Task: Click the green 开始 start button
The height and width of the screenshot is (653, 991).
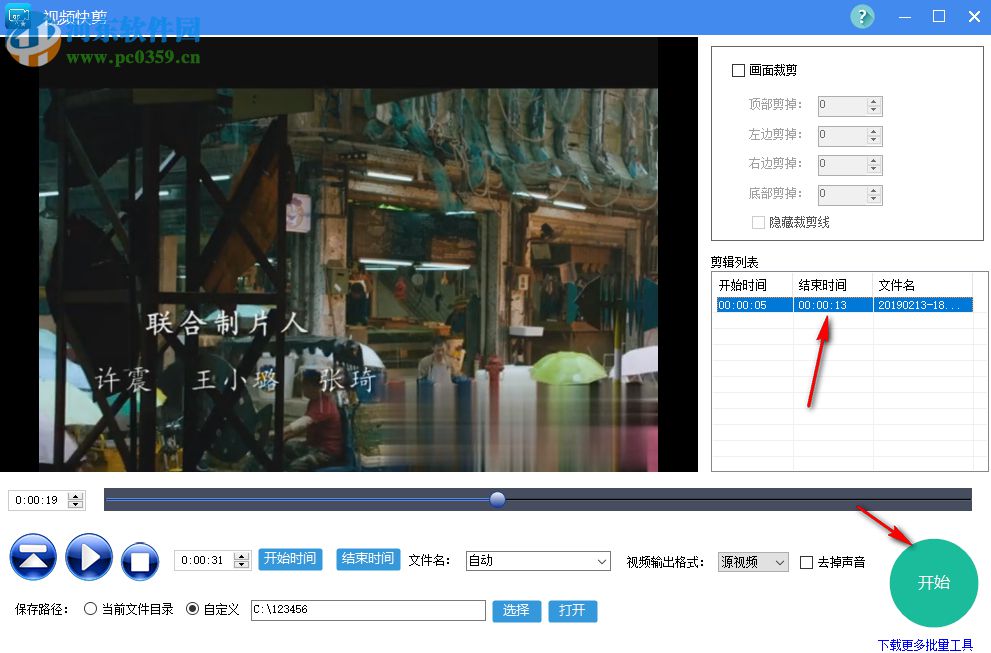Action: click(x=932, y=583)
